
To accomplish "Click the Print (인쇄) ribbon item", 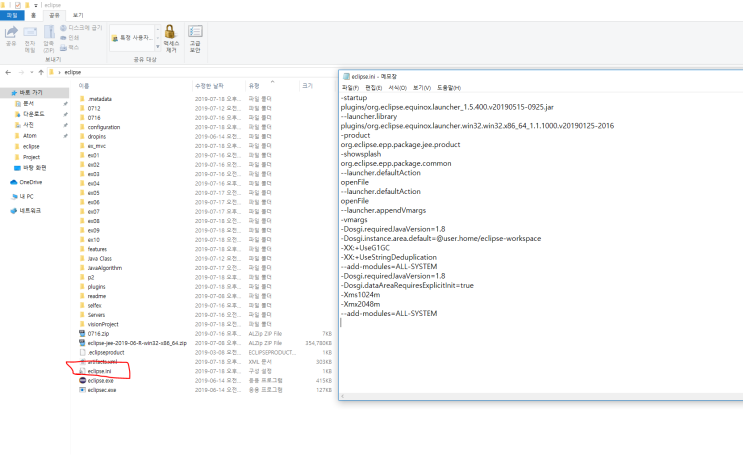I will [70, 37].
